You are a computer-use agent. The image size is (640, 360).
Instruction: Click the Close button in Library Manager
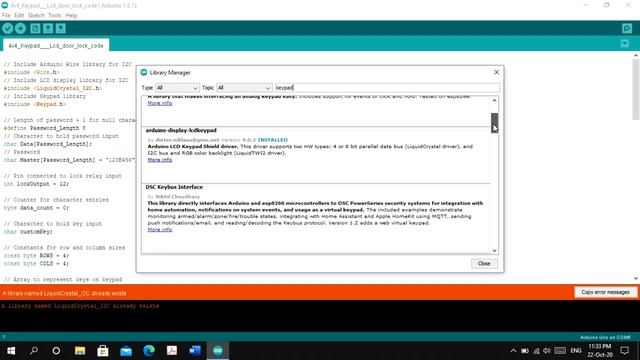tap(484, 263)
